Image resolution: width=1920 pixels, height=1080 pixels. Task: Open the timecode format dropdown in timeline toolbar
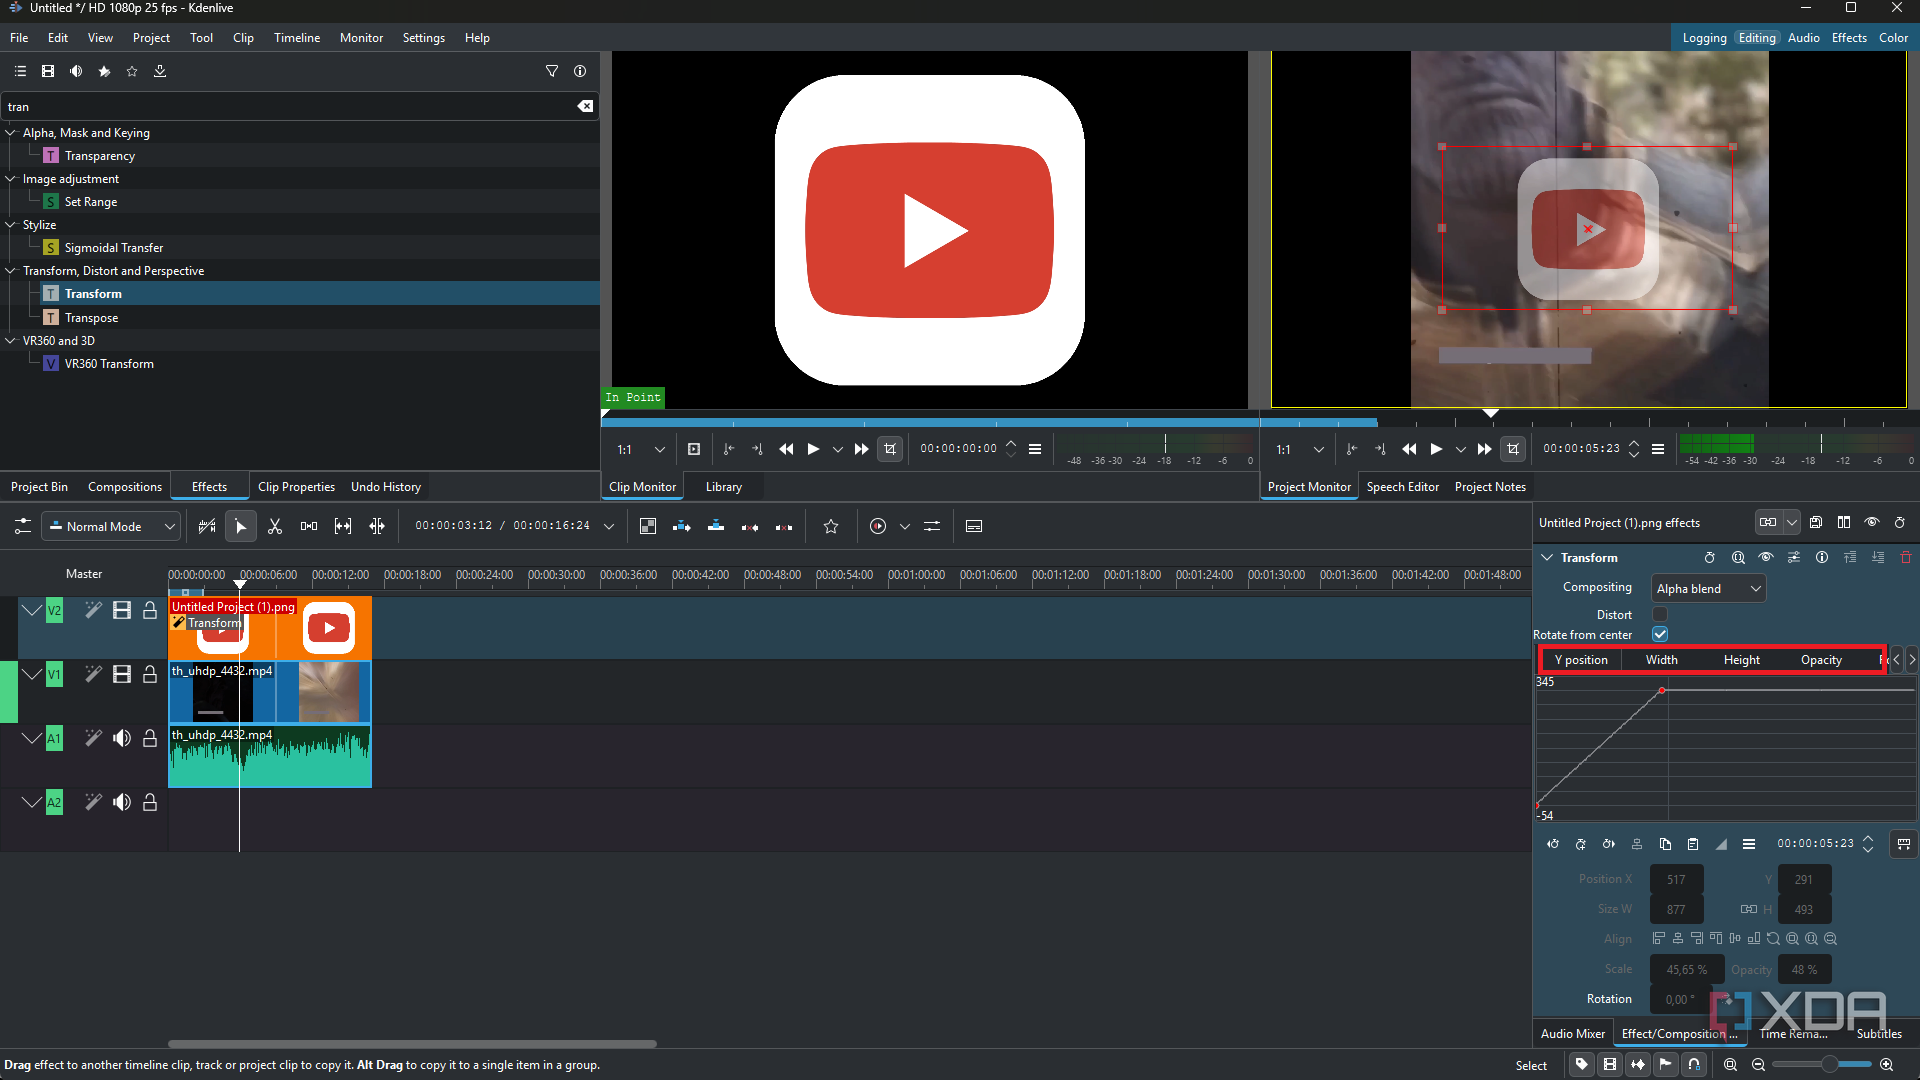[609, 527]
